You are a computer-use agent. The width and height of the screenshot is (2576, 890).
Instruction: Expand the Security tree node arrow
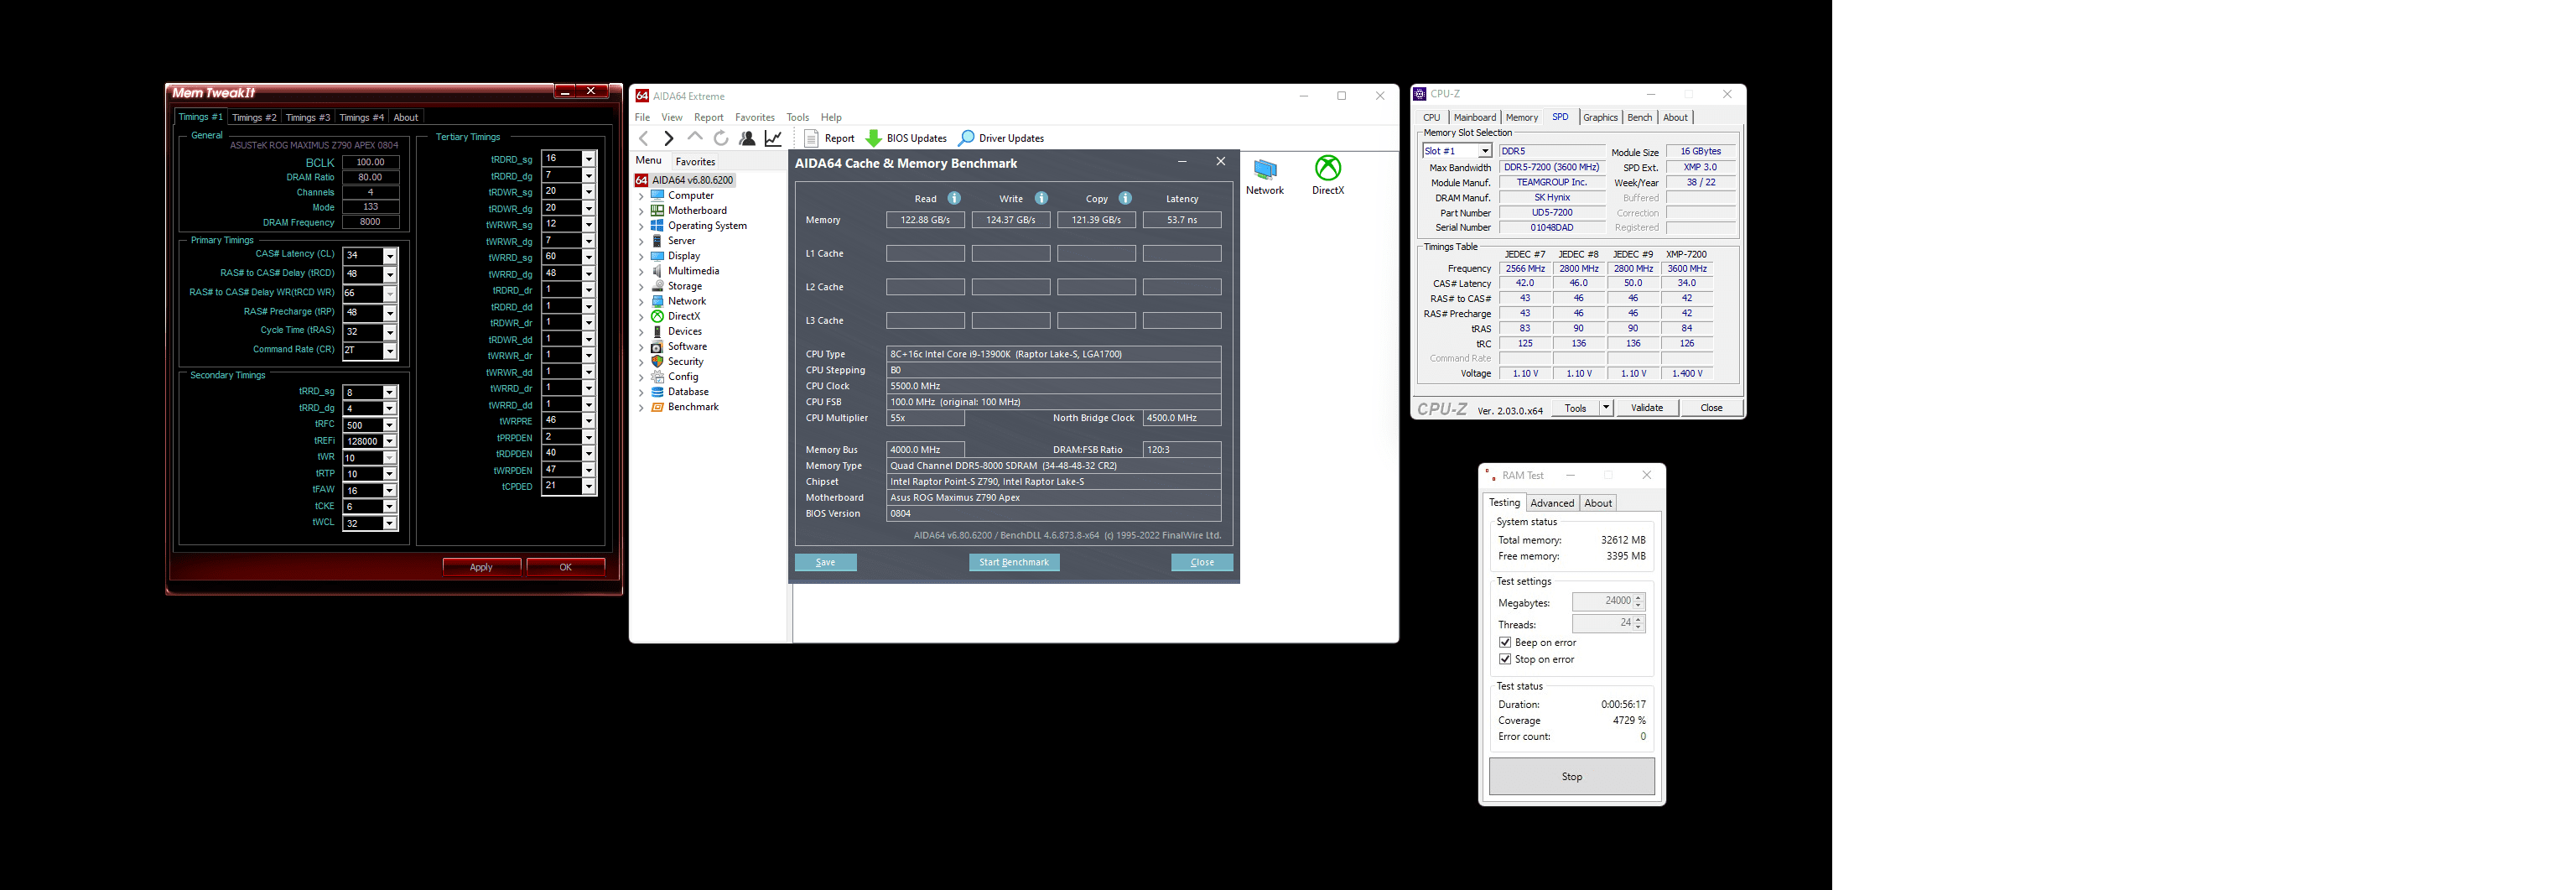click(641, 361)
